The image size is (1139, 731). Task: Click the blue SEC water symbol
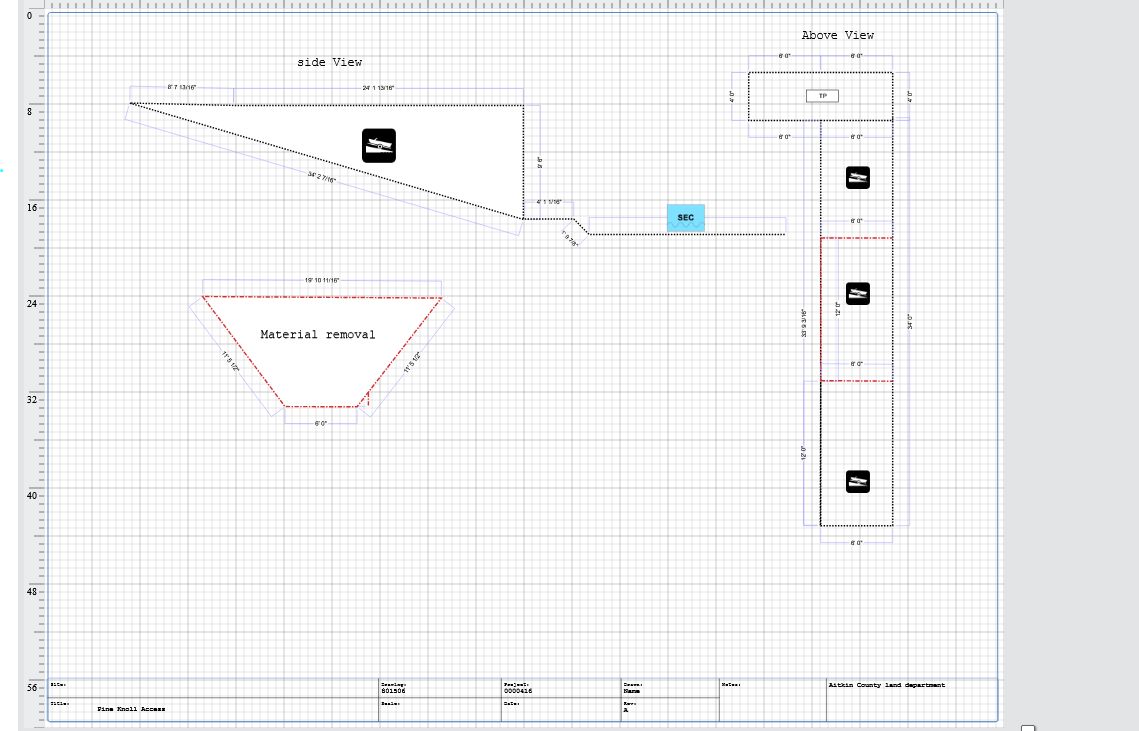pos(686,217)
